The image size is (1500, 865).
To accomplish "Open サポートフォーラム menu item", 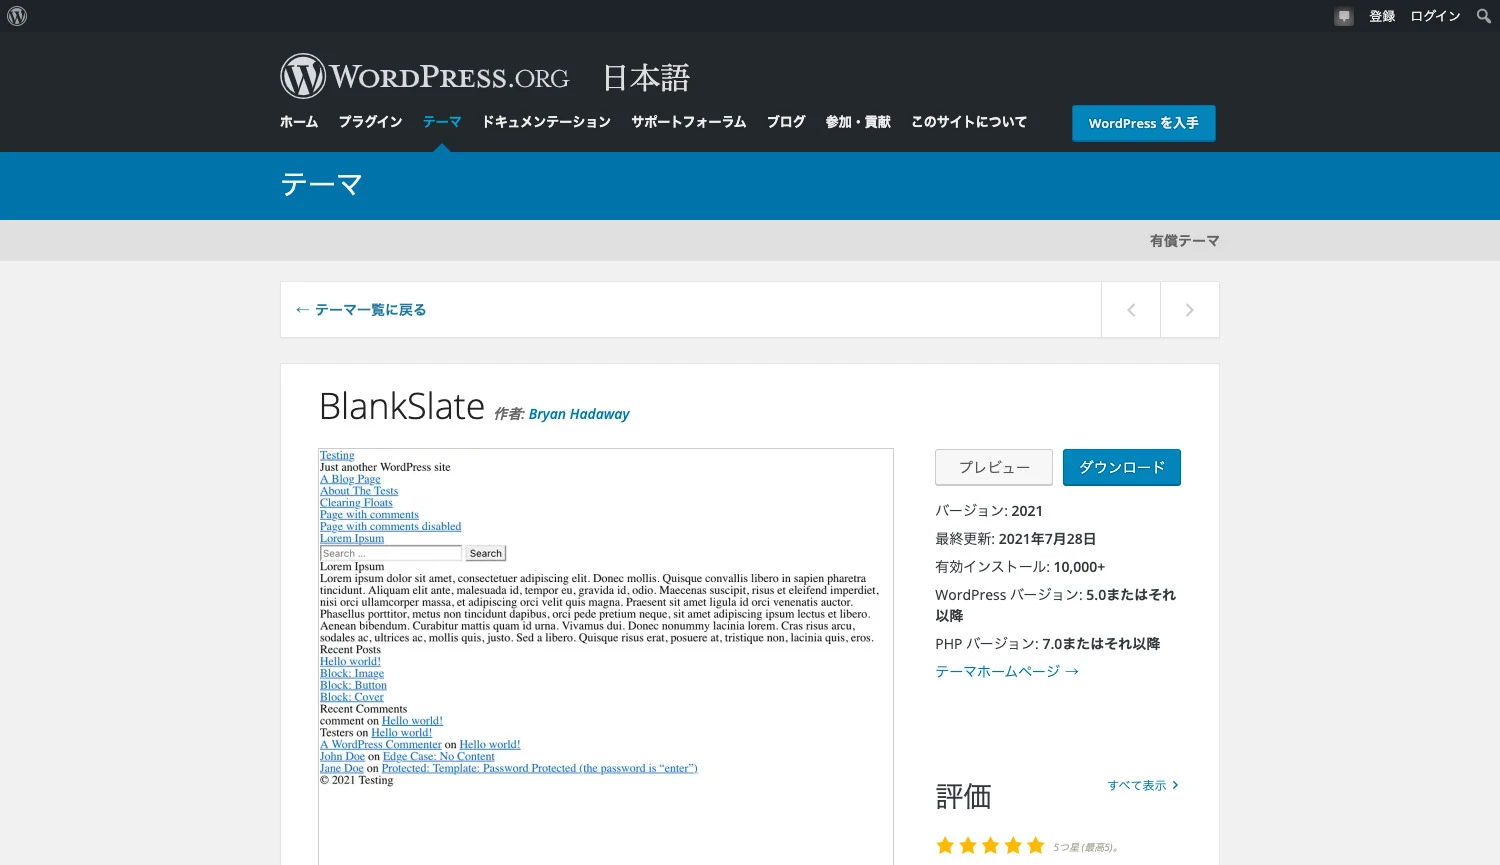I will [688, 122].
